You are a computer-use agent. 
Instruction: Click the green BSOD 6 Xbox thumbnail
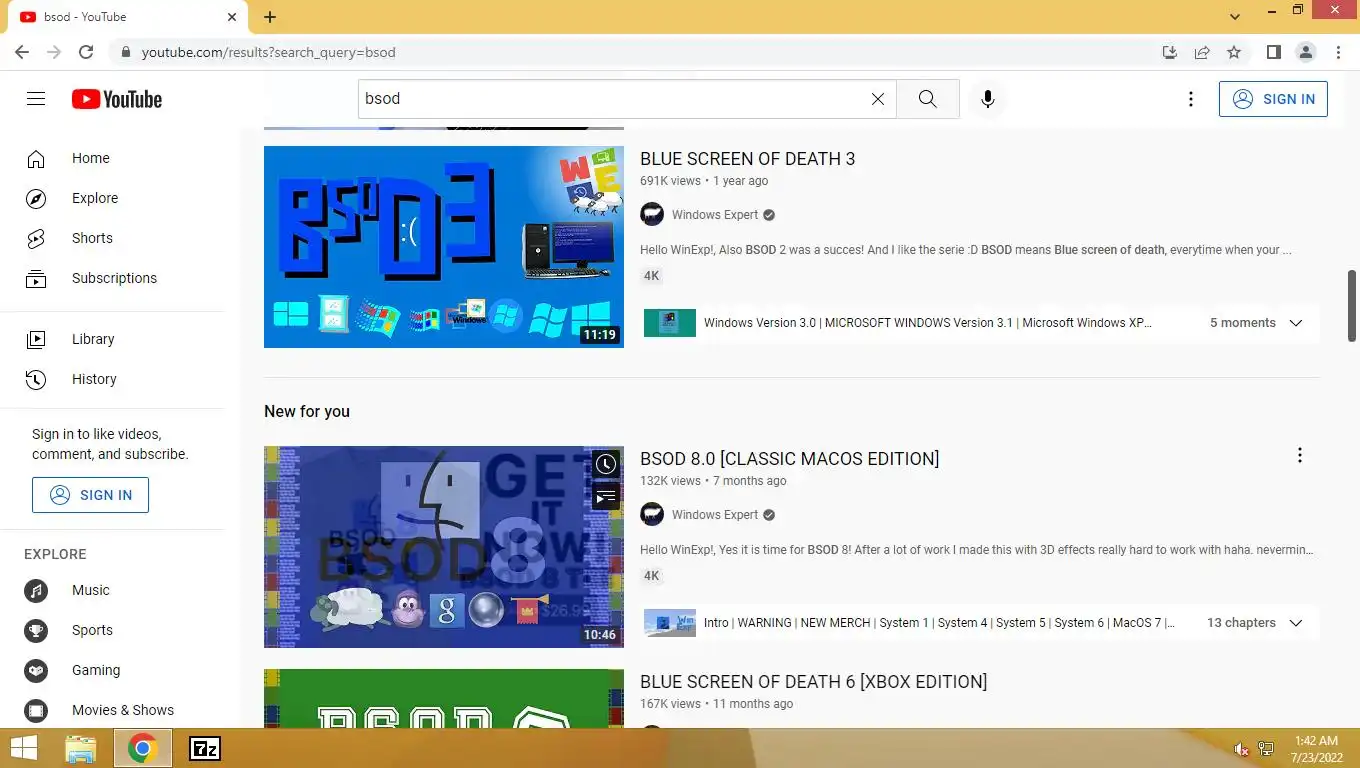click(x=444, y=699)
